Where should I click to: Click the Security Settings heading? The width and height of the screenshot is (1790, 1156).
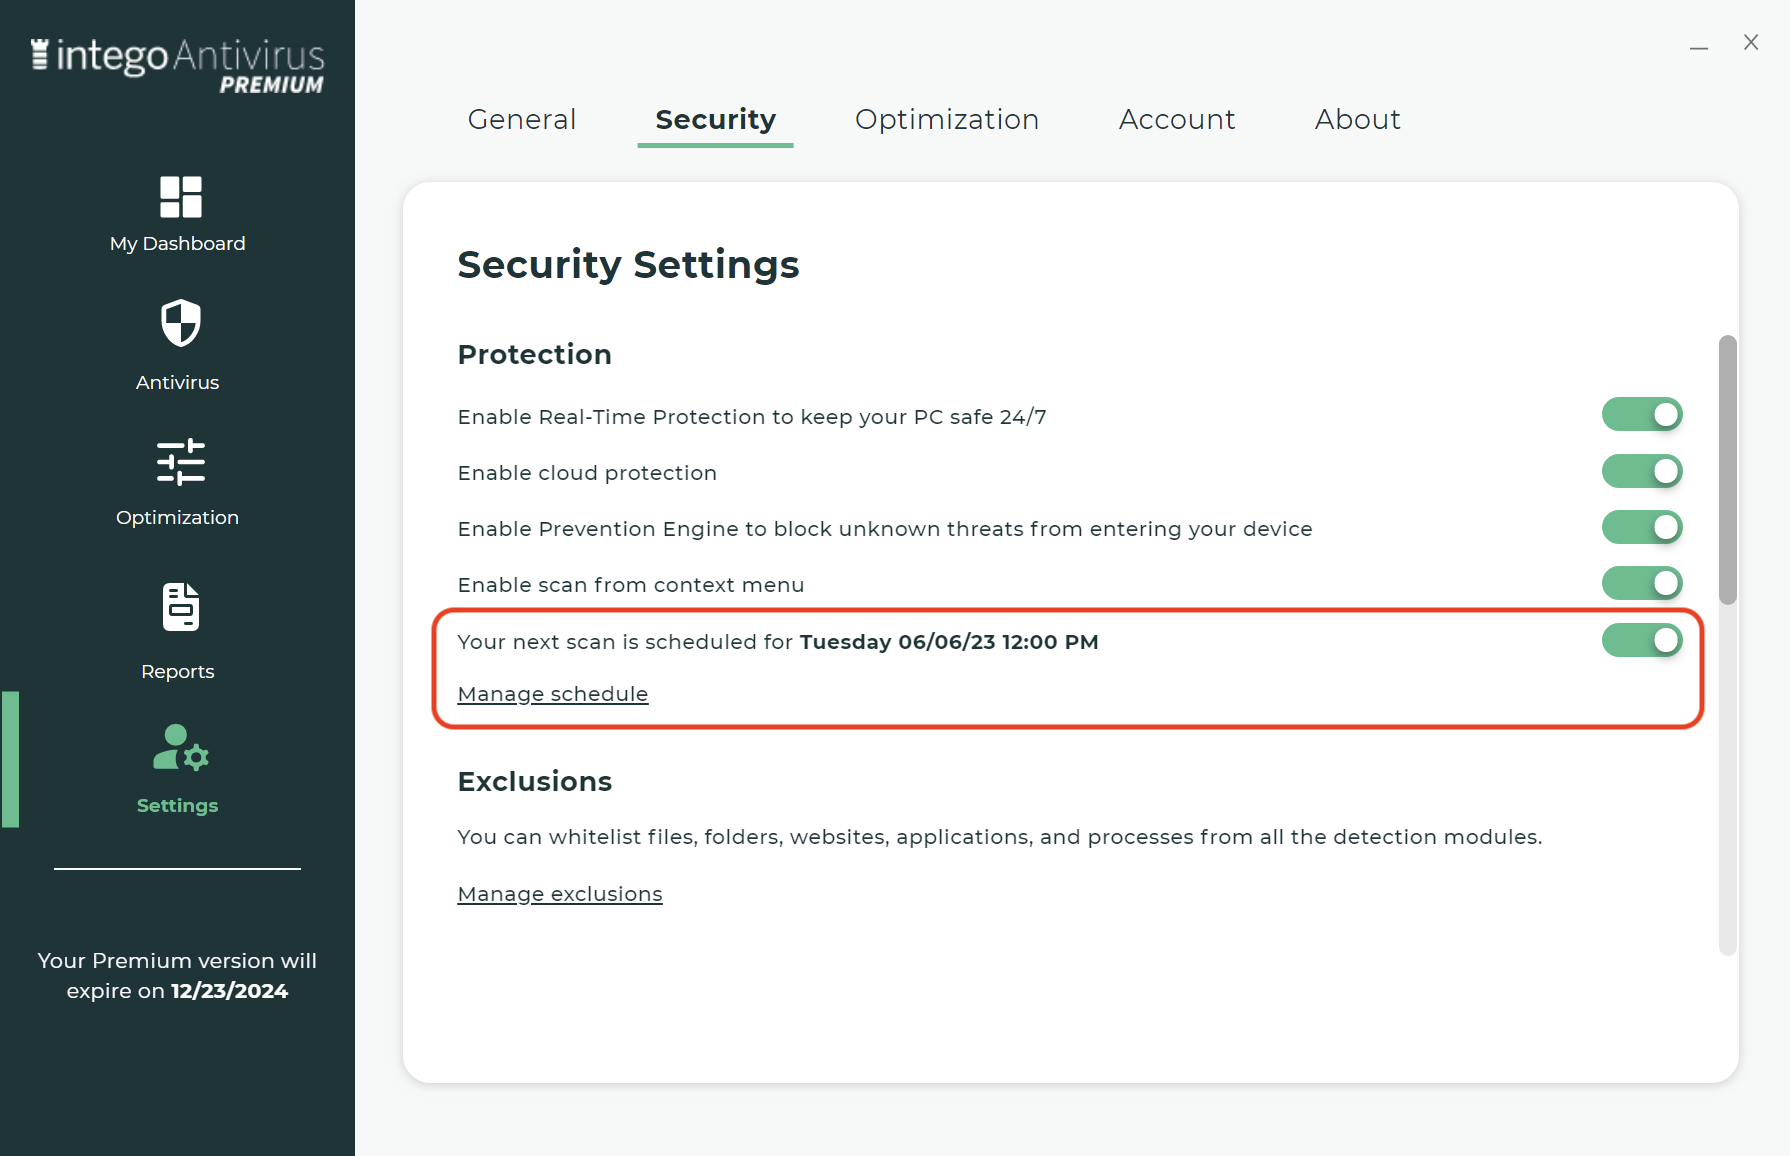(x=628, y=265)
